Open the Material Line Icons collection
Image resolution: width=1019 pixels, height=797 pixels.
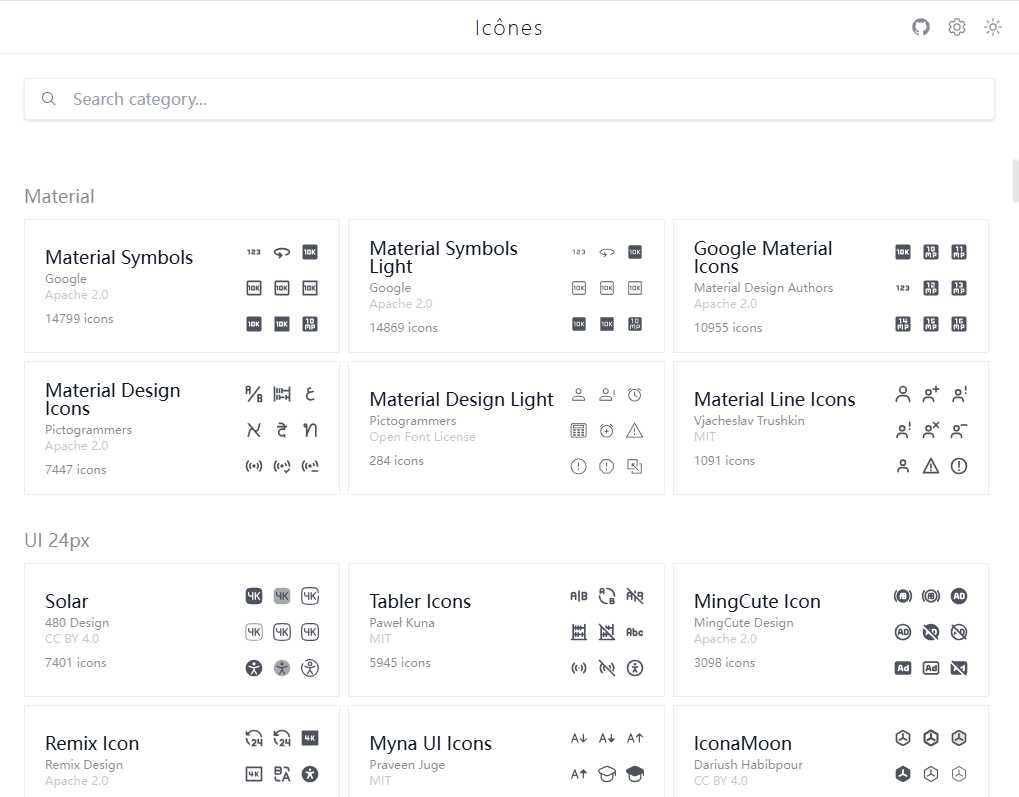[x=774, y=400]
